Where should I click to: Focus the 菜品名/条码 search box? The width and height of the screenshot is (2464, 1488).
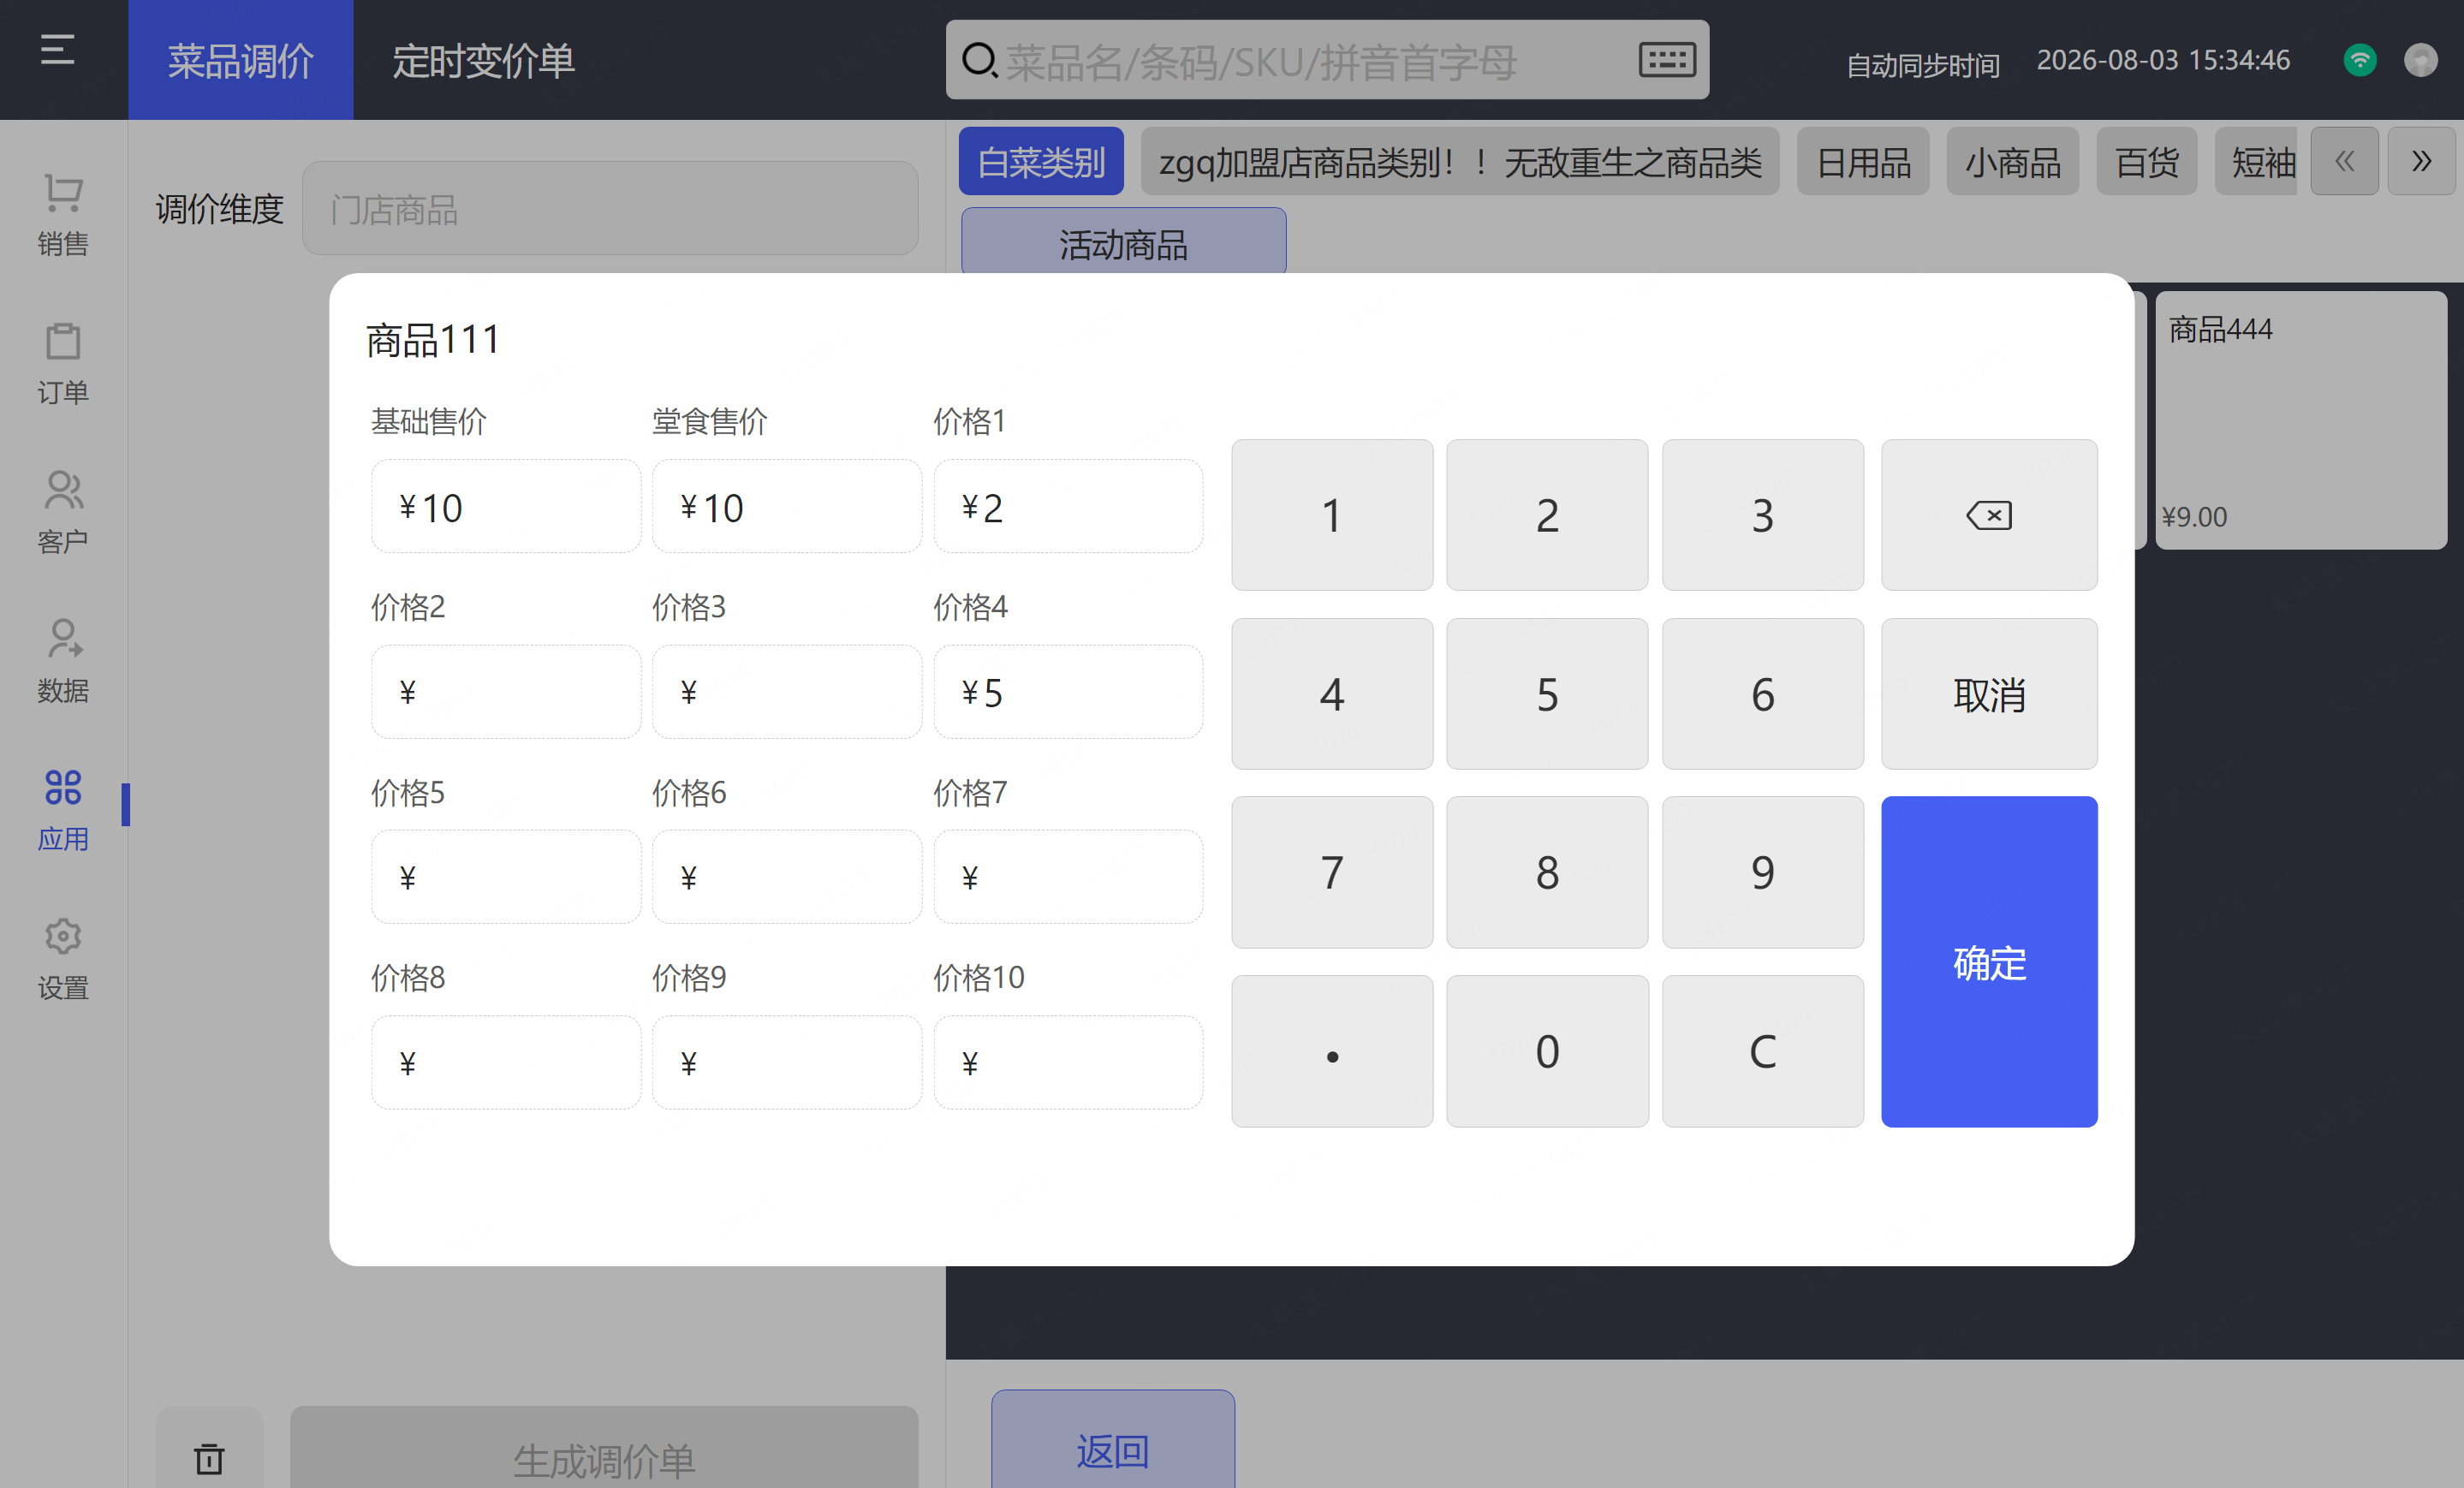(x=1327, y=60)
